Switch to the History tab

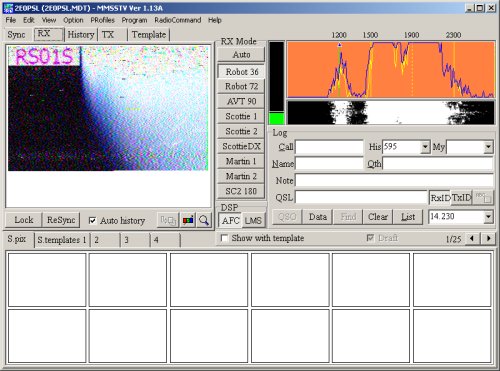click(81, 35)
